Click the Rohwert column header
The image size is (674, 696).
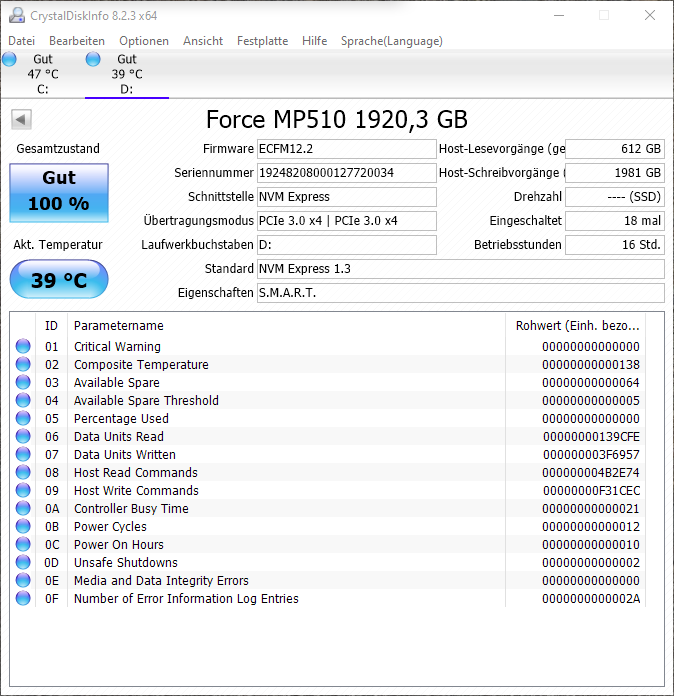coord(576,326)
